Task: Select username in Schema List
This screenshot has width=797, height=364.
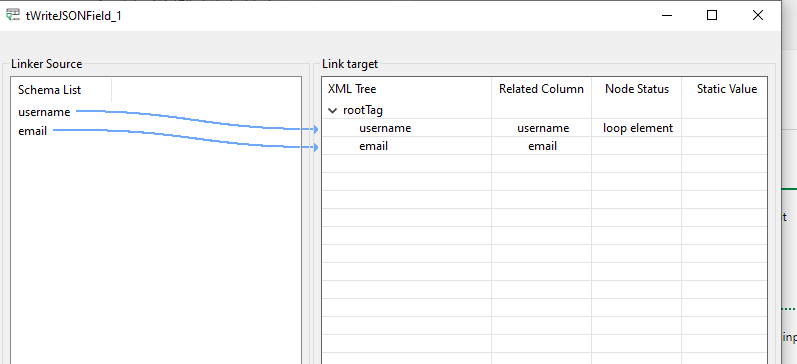Action: click(44, 112)
